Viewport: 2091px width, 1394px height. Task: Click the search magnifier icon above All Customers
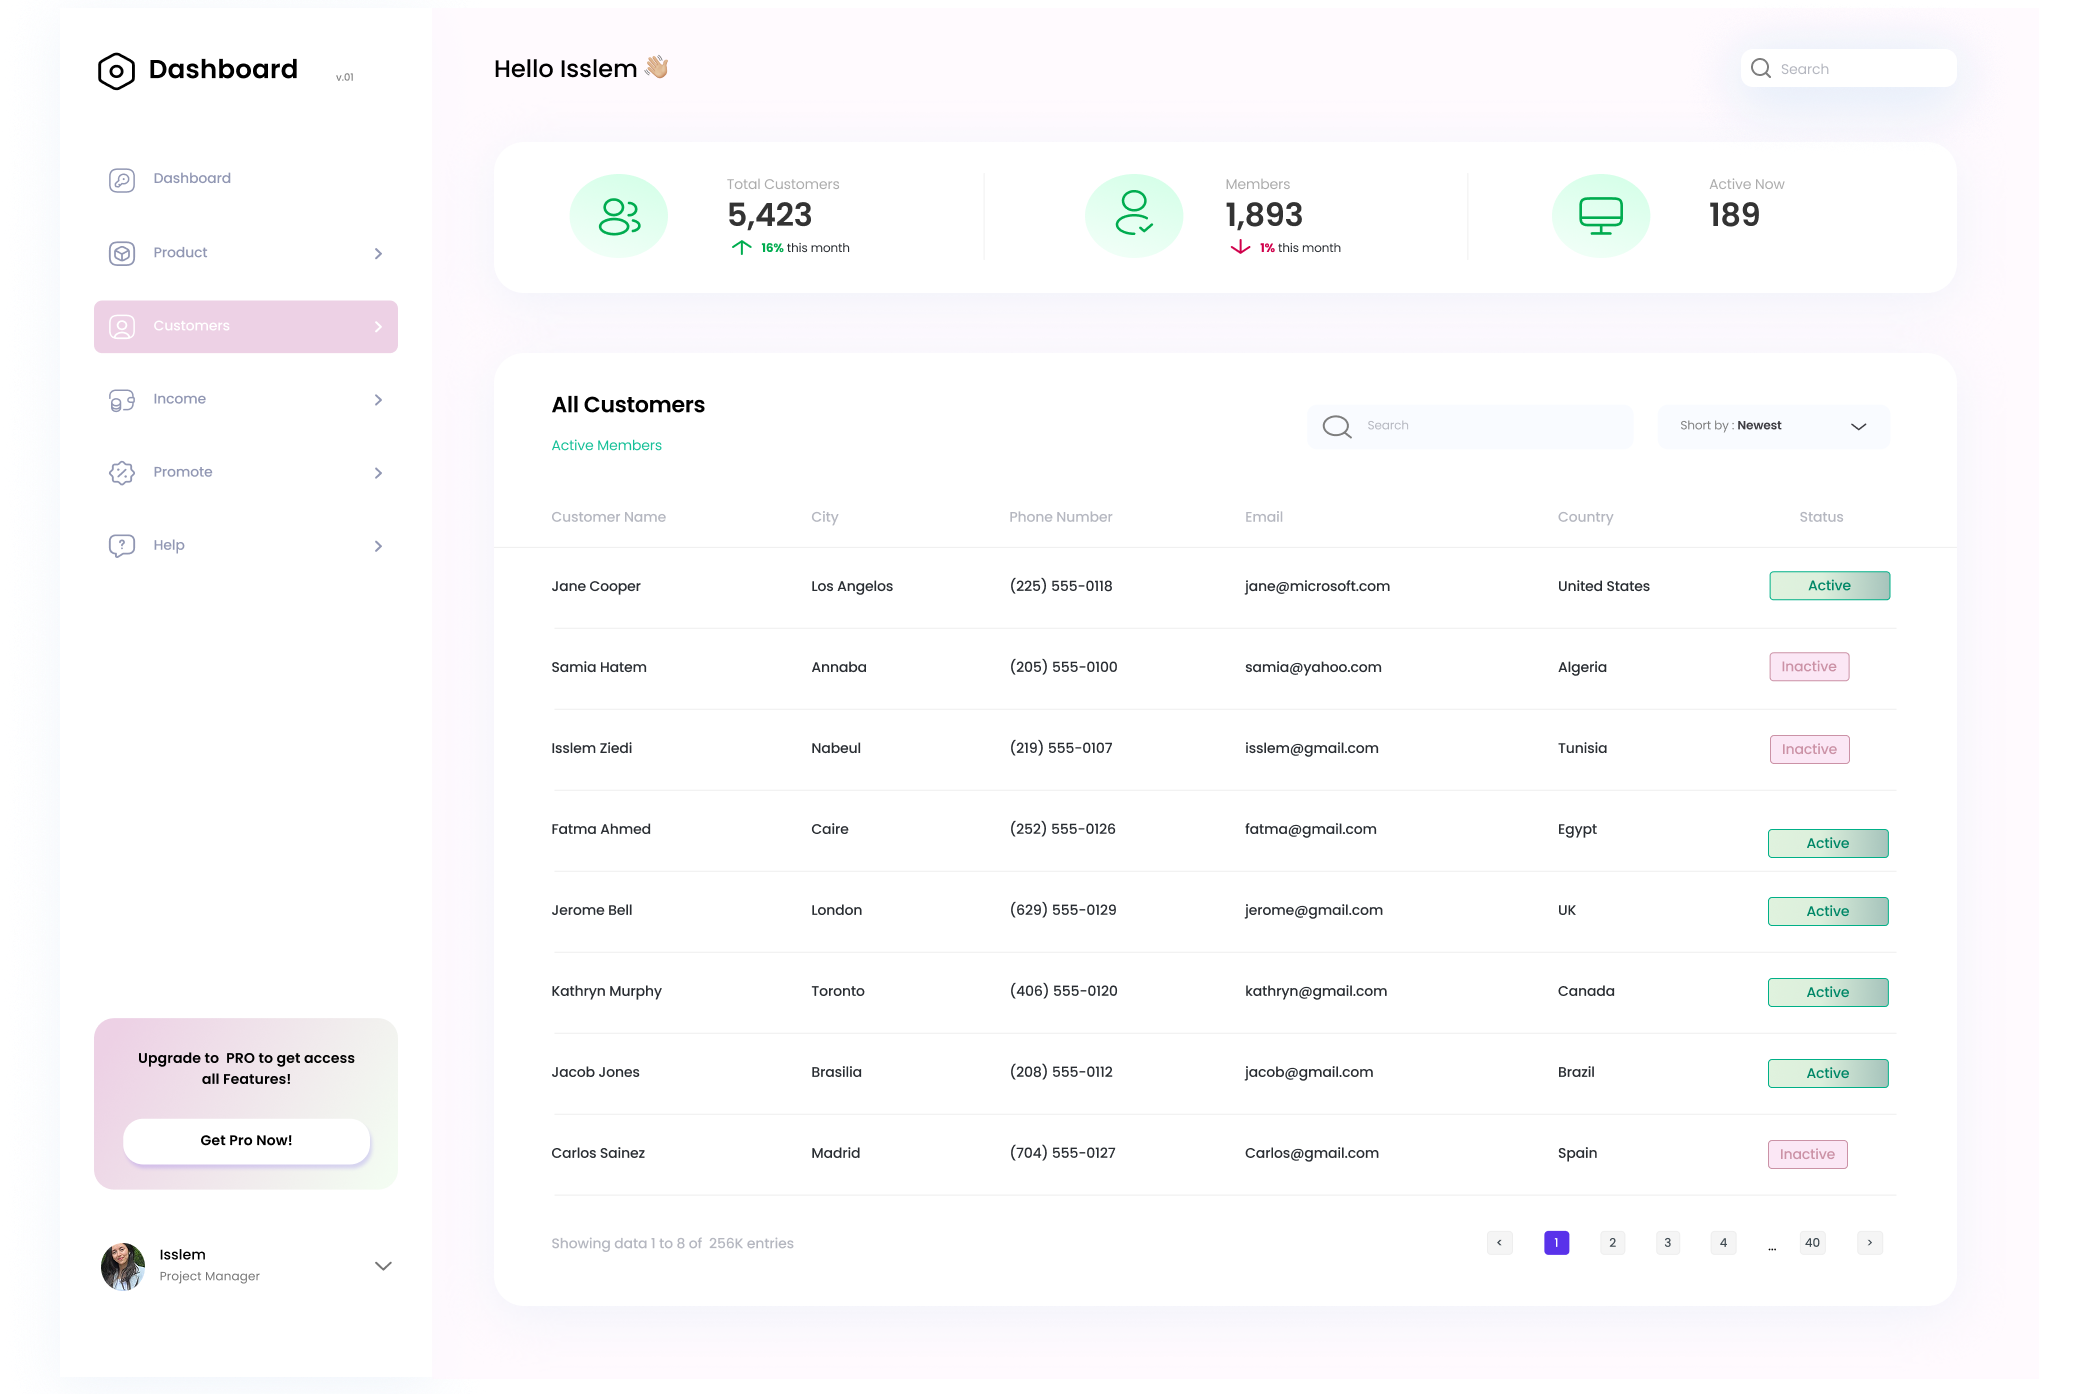point(1337,425)
